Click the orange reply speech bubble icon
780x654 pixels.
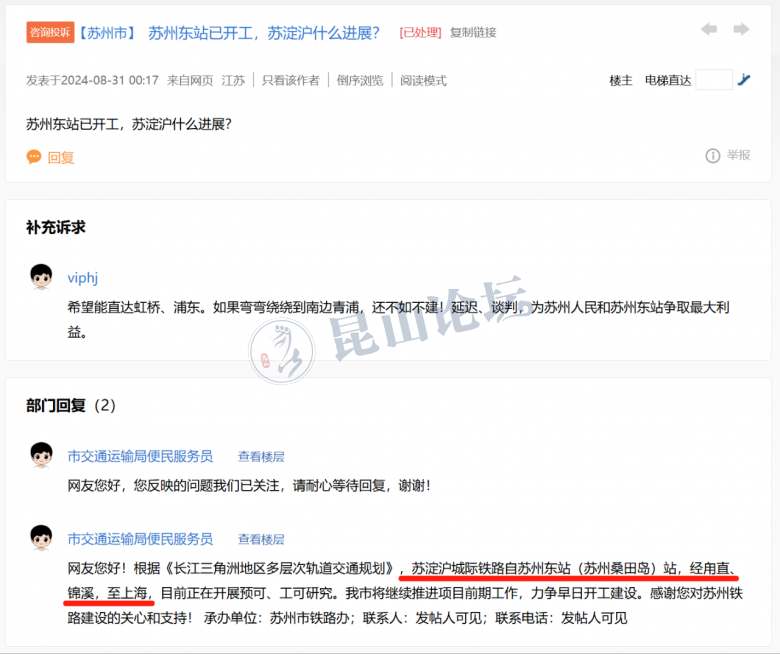click(34, 157)
